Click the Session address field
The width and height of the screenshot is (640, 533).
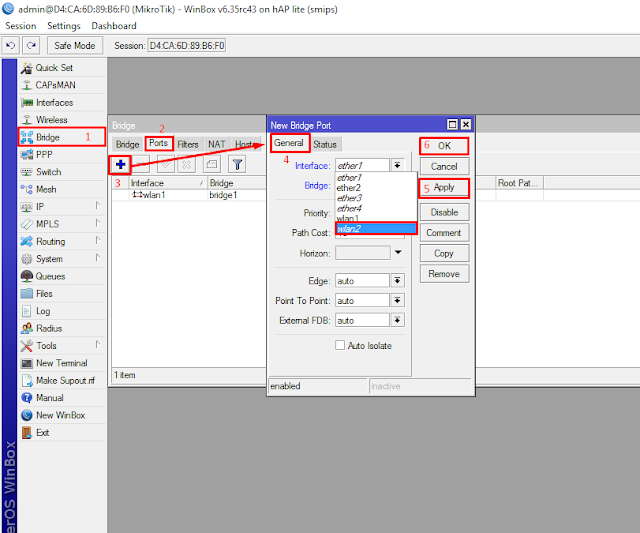(x=187, y=45)
